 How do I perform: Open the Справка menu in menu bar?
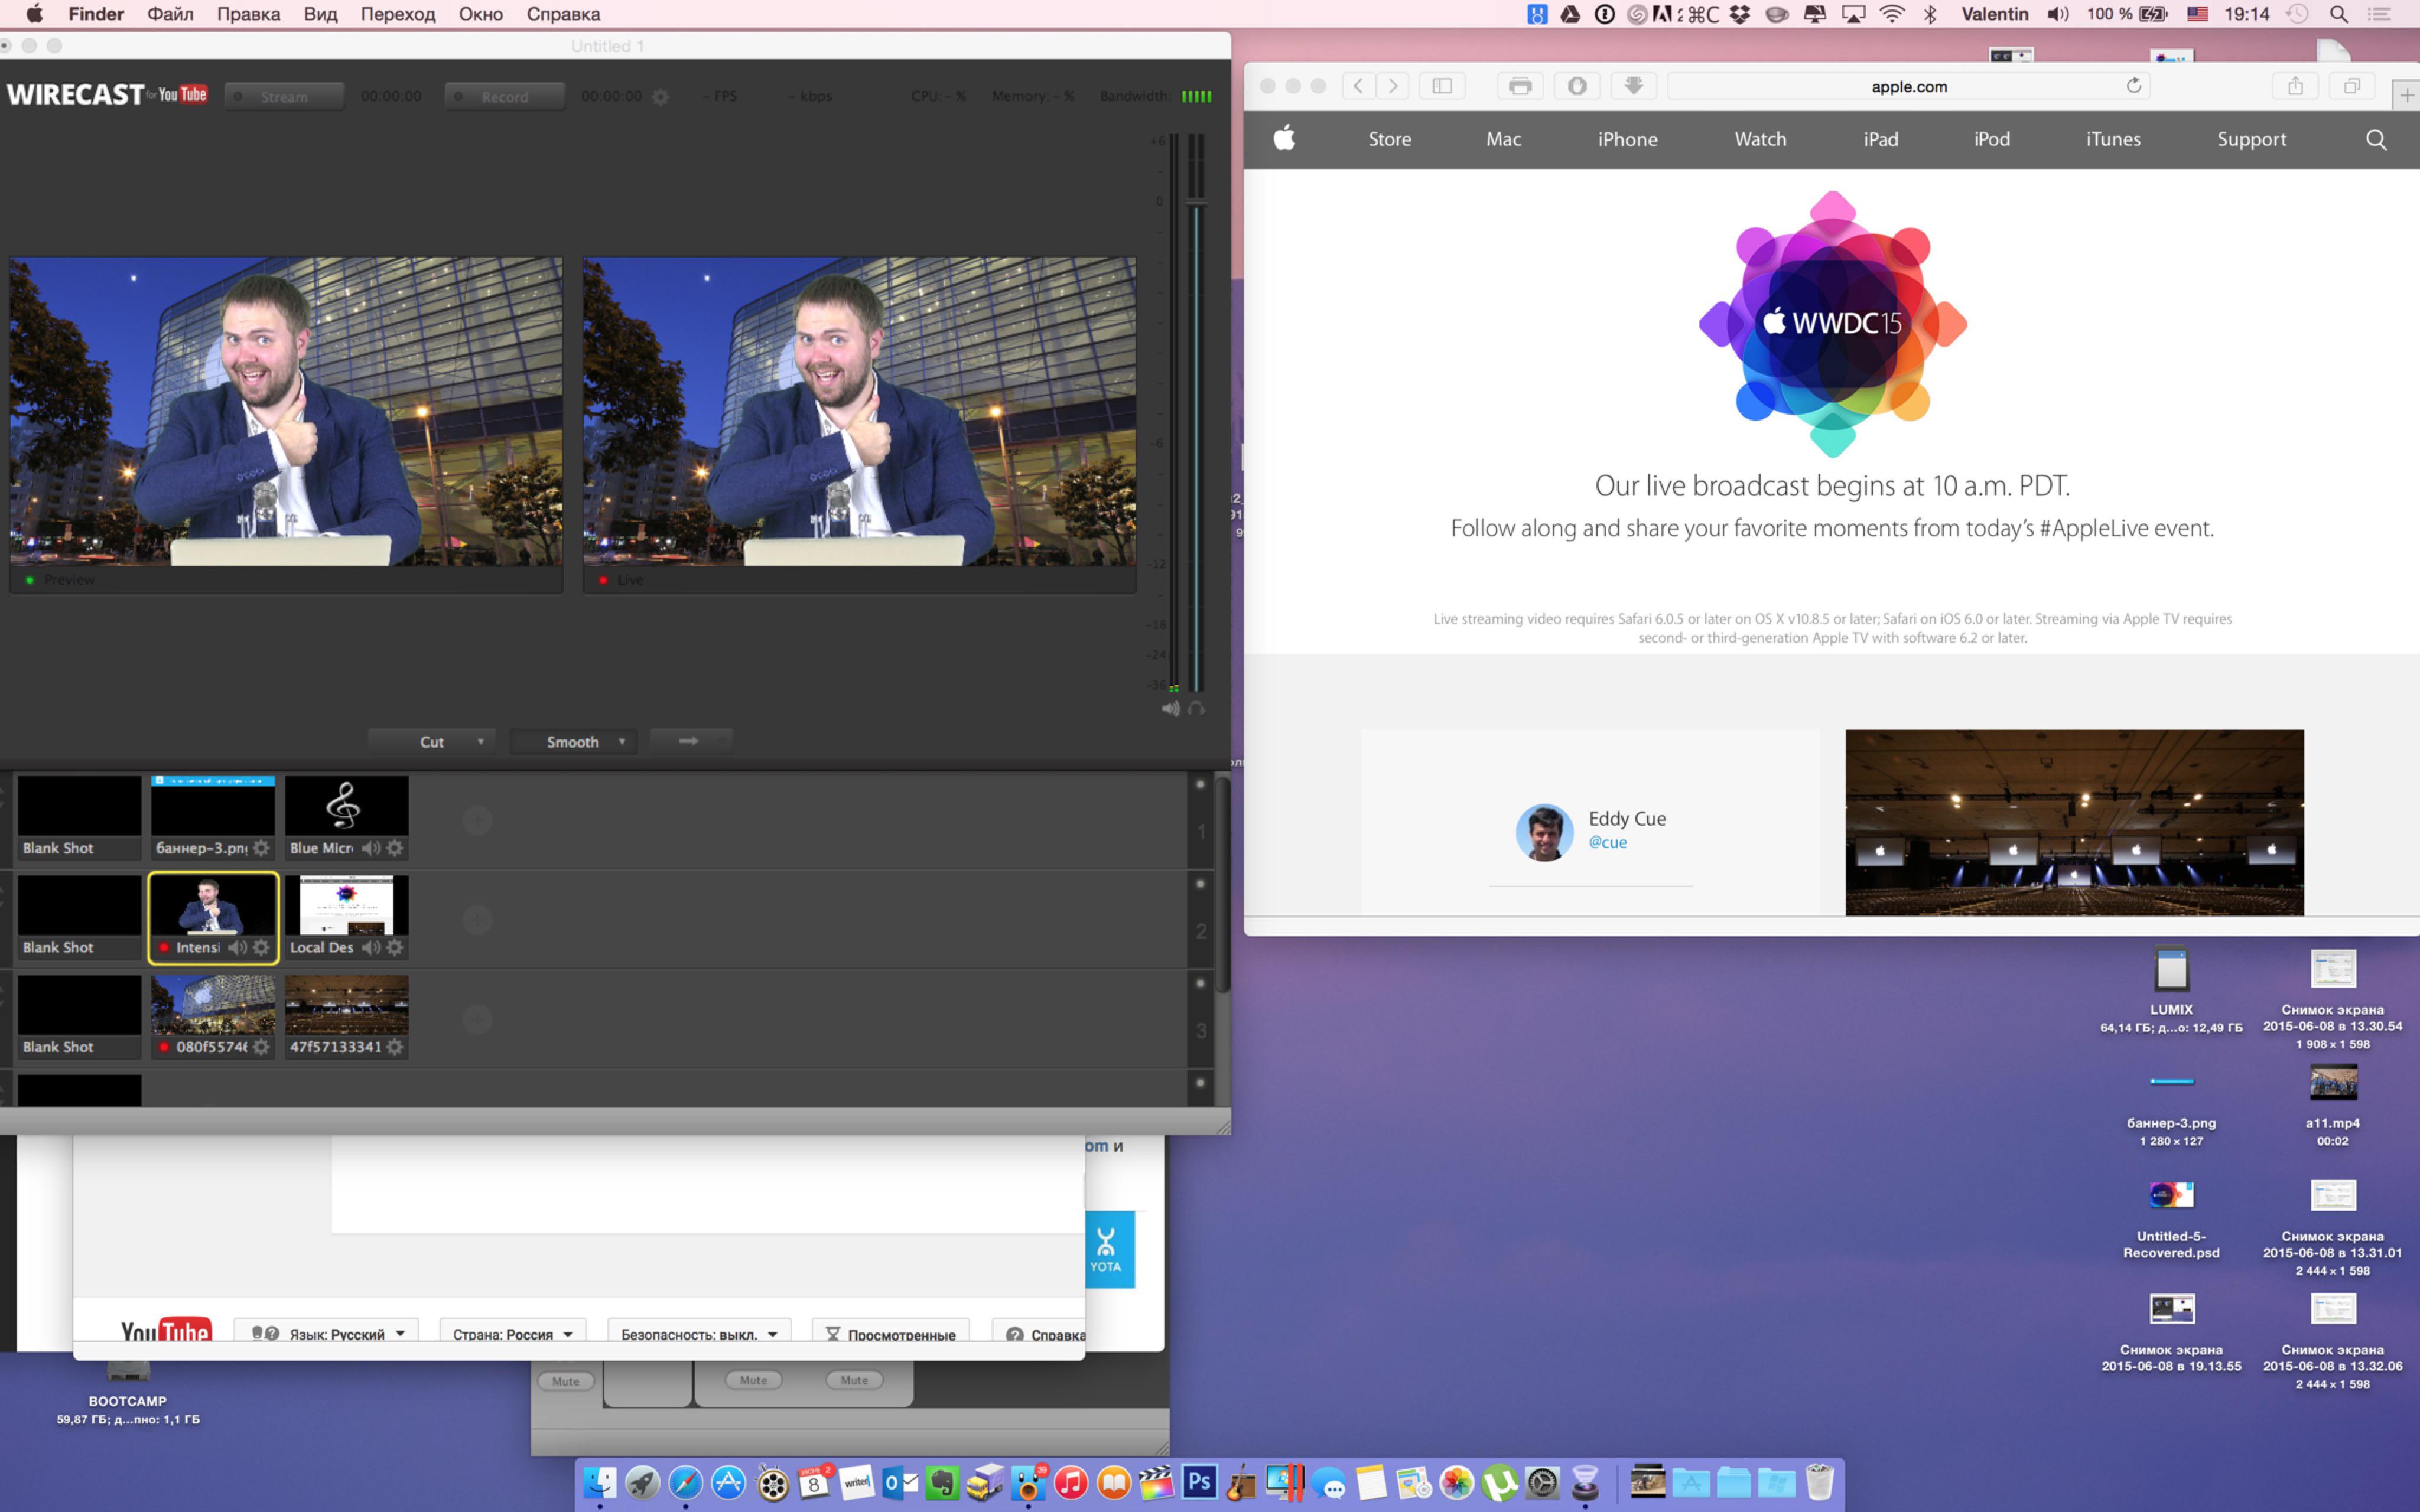click(563, 14)
